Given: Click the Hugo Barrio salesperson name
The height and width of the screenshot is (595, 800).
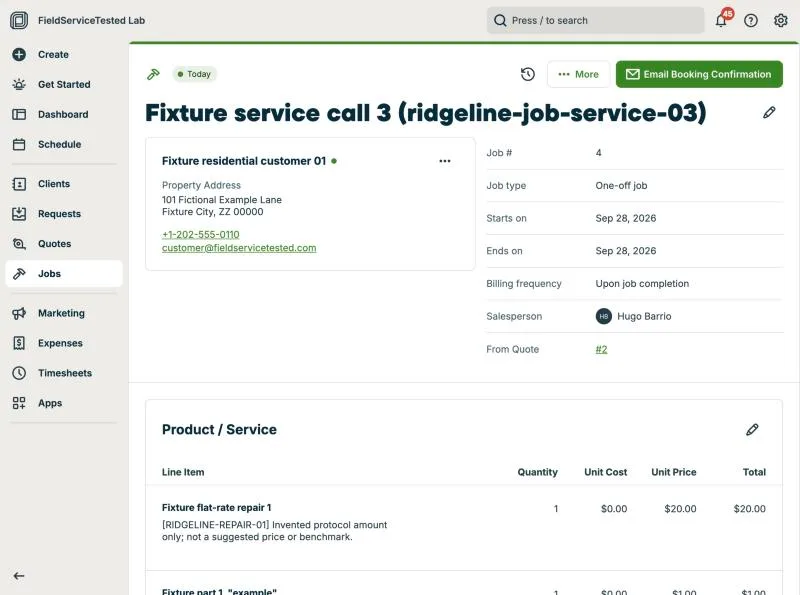Looking at the screenshot, I should pos(644,316).
